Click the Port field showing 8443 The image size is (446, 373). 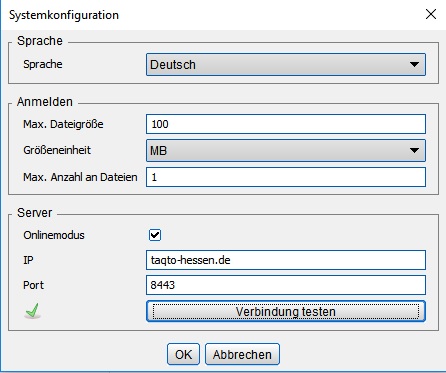(286, 285)
